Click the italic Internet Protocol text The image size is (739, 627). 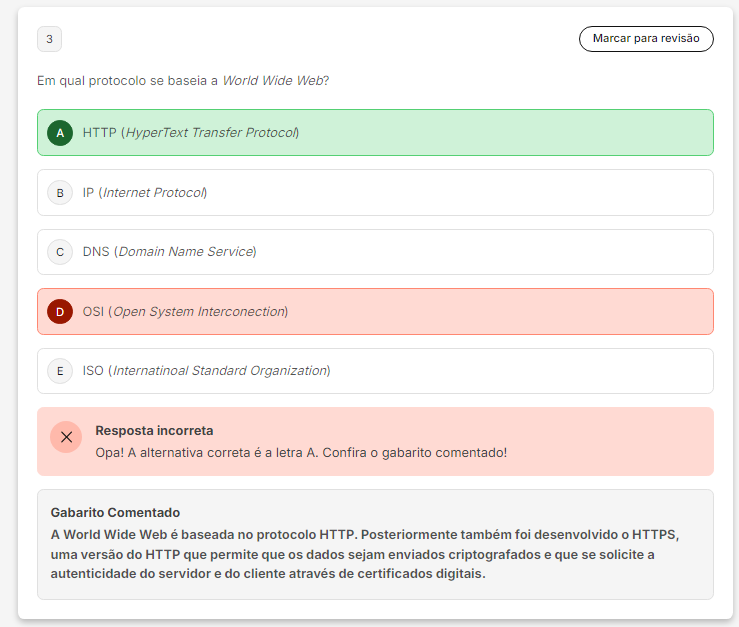point(154,193)
